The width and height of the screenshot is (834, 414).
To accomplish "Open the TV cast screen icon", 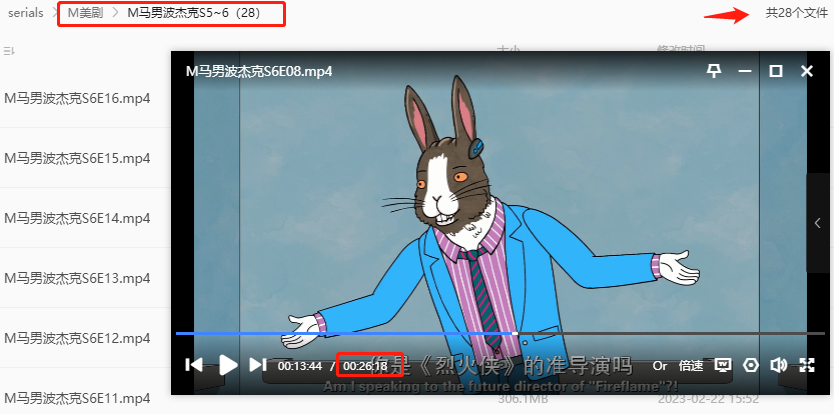I will tap(723, 365).
